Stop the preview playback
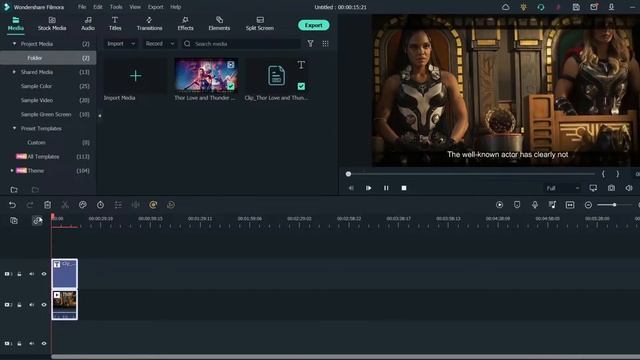 [x=404, y=188]
